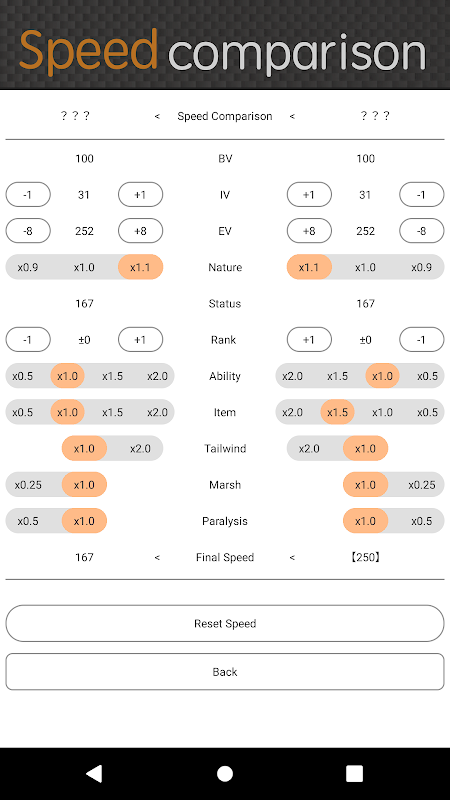450x800 pixels.
Task: Choose x2.0 Item on left side
Action: pos(157,412)
